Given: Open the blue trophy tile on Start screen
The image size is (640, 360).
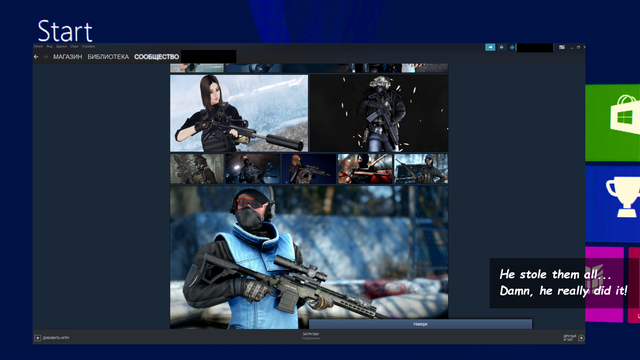Looking at the screenshot, I should 613,204.
